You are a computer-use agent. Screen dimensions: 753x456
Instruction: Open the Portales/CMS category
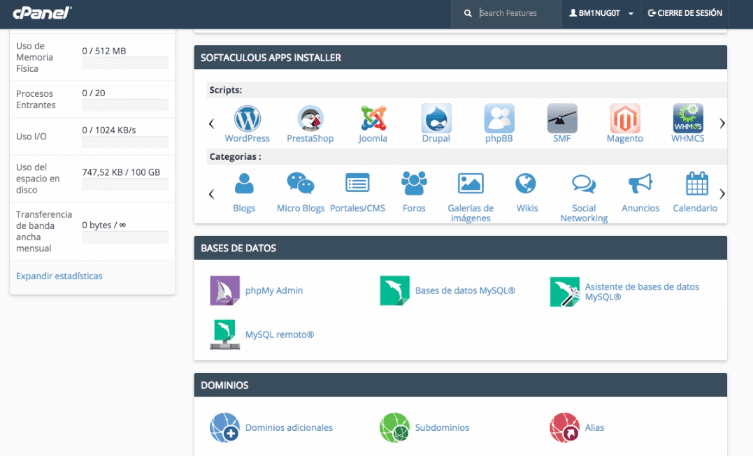pos(357,183)
